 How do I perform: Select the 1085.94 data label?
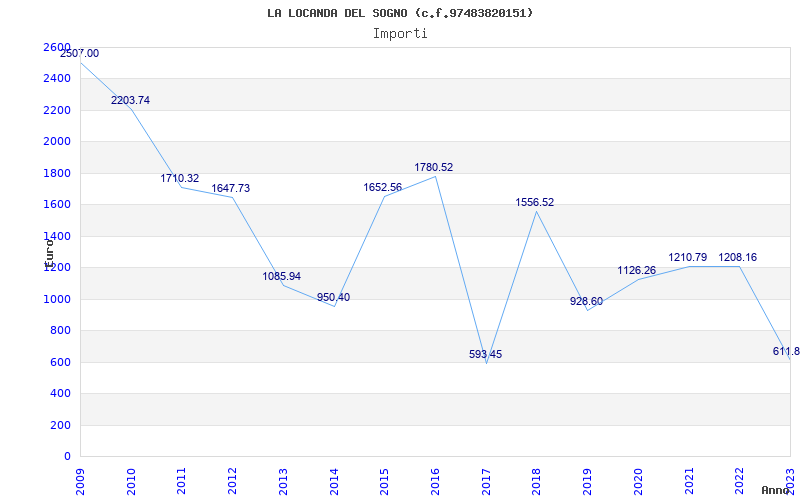(x=282, y=277)
